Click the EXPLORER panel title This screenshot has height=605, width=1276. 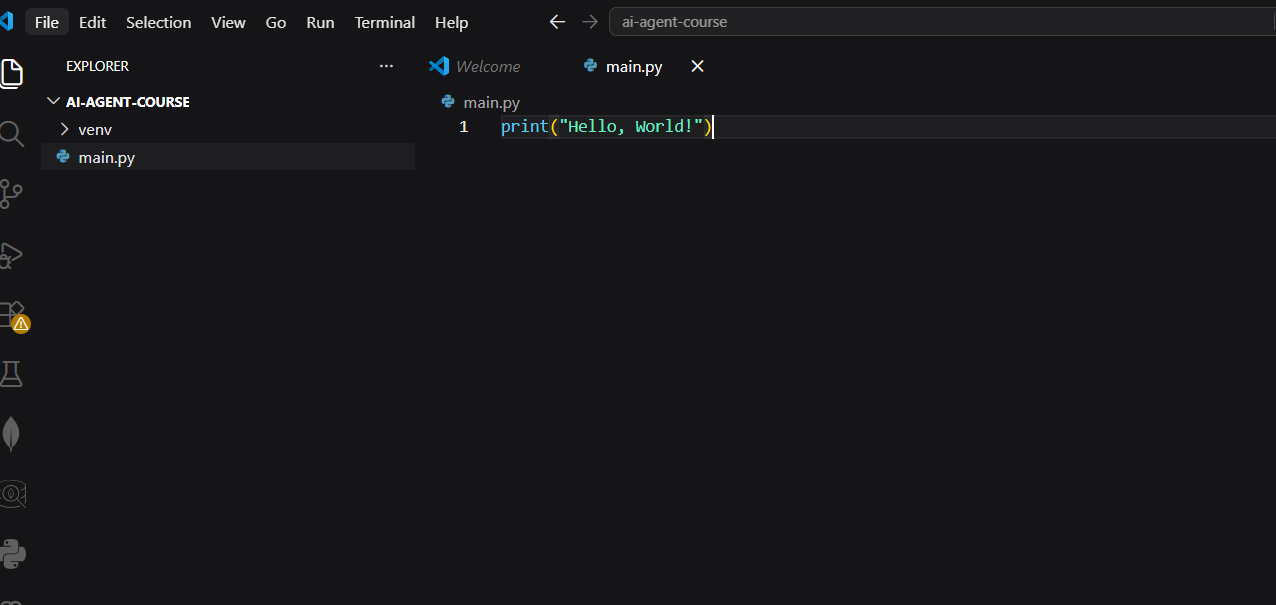coord(97,66)
